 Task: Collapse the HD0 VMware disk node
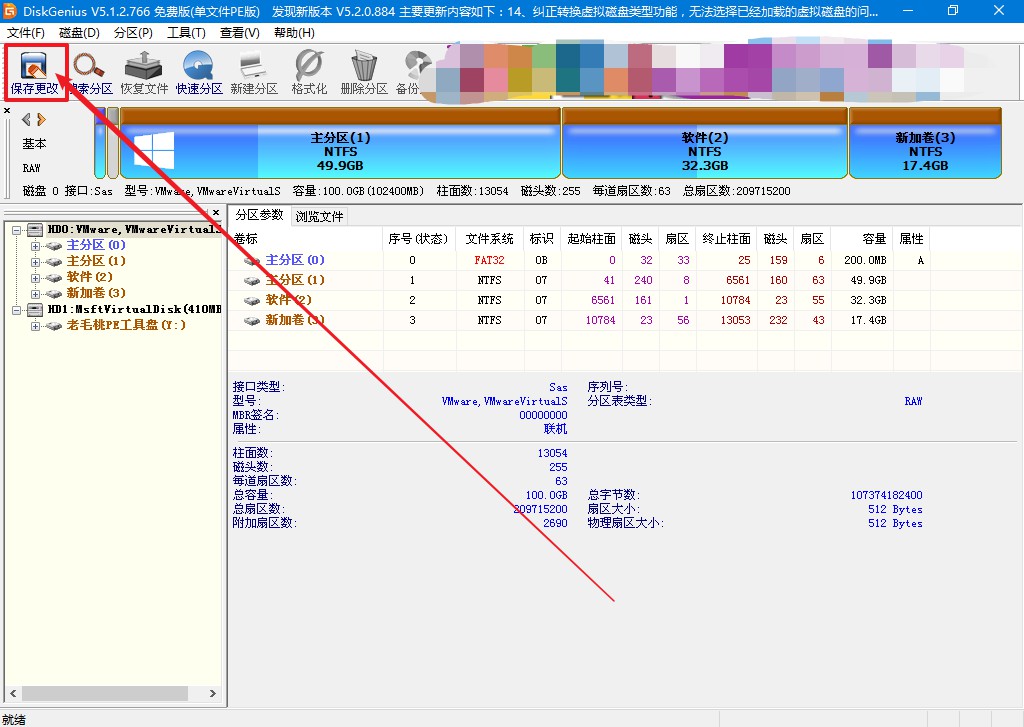[17, 230]
